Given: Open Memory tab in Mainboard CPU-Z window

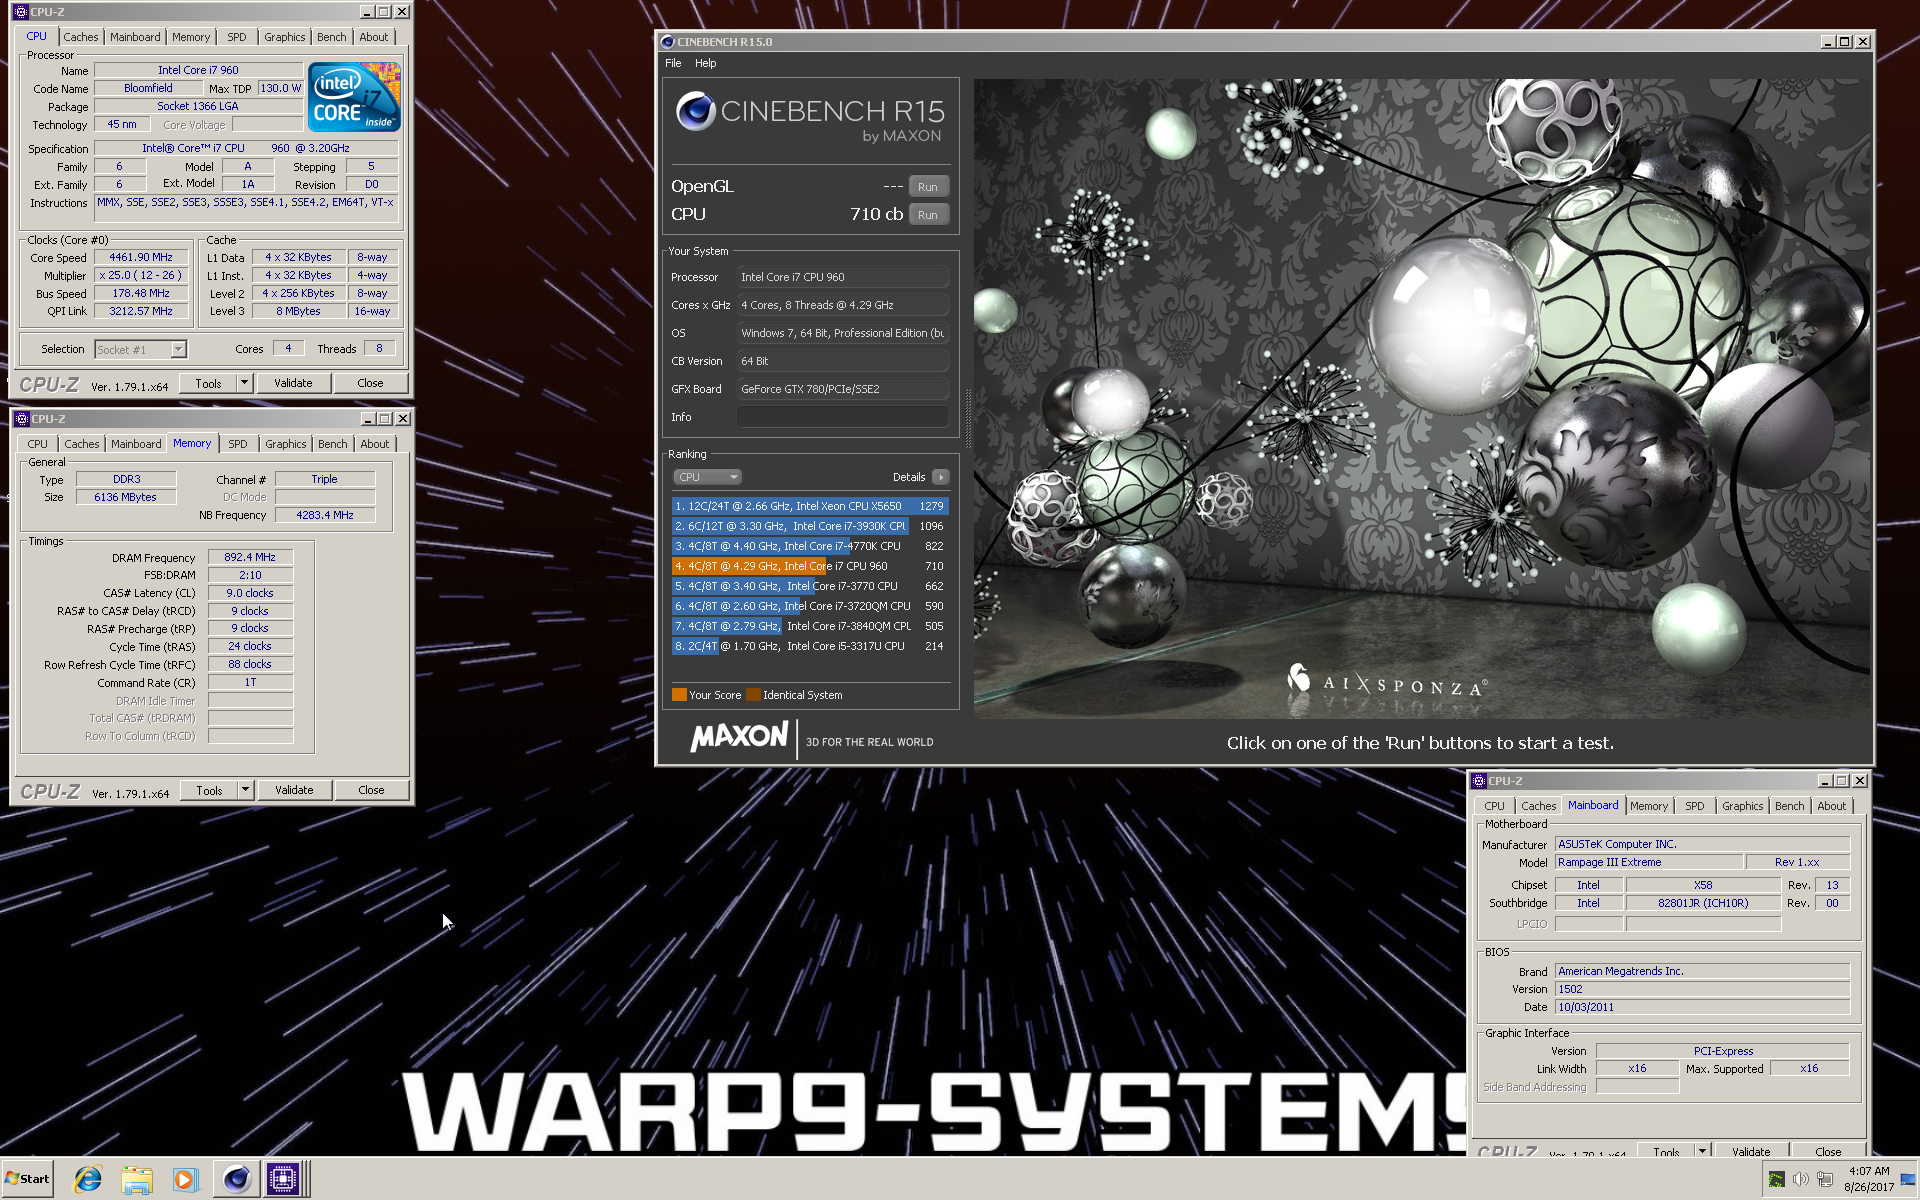Looking at the screenshot, I should (1648, 806).
